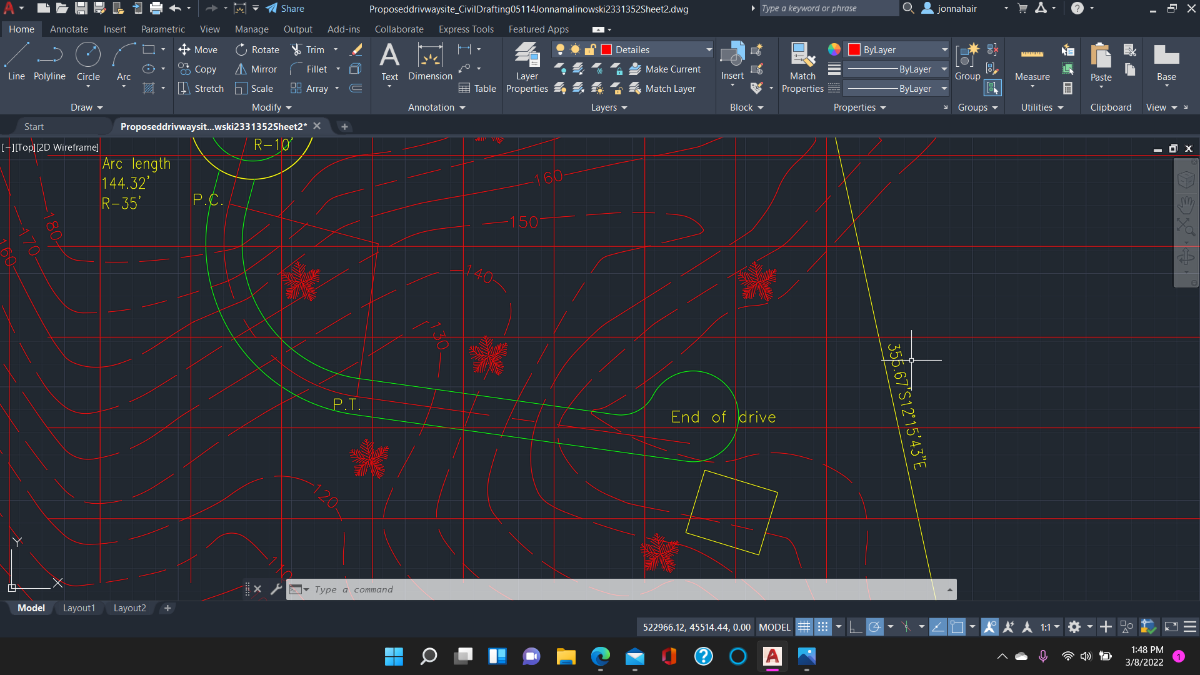This screenshot has width=1200, height=675.
Task: Activate the Polyline tool
Action: [x=50, y=62]
